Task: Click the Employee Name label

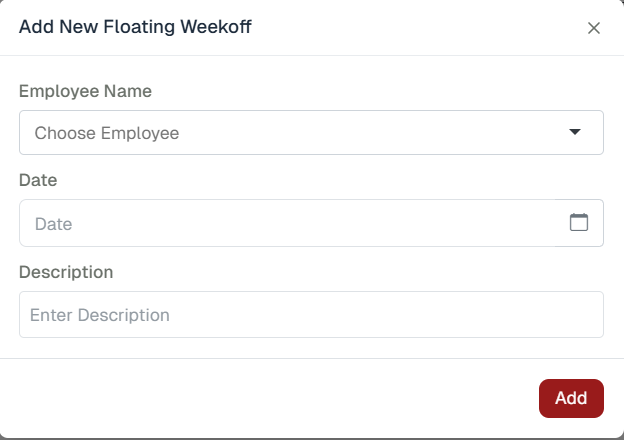Action: tap(85, 91)
